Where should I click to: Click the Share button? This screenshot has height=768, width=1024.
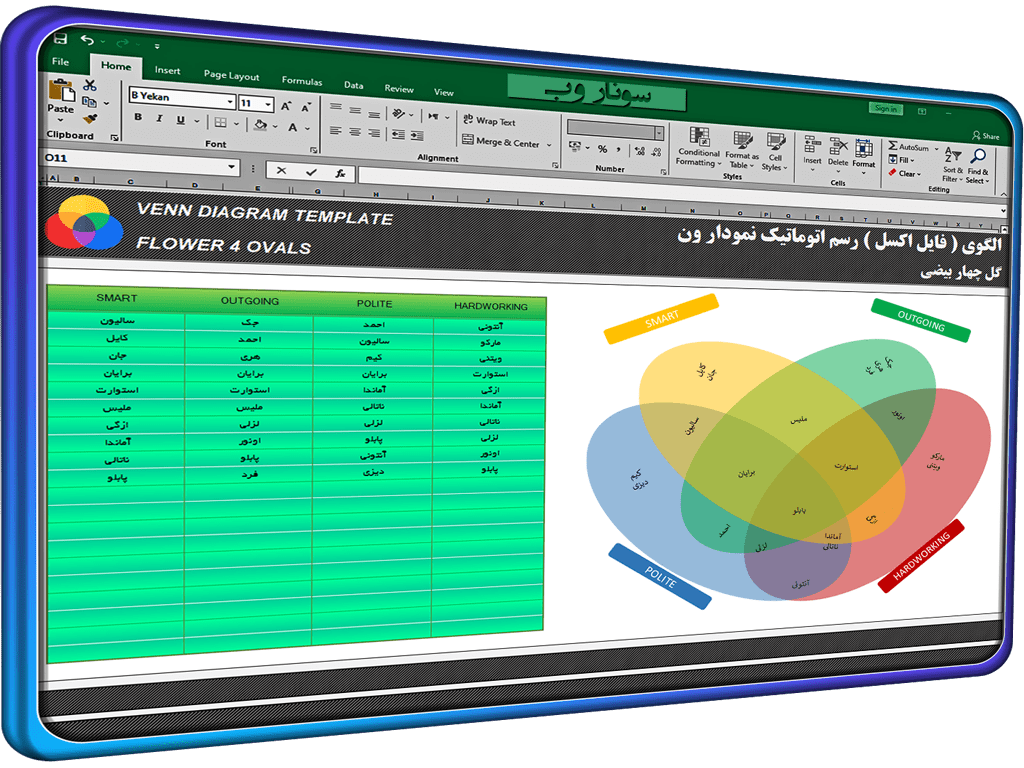click(x=986, y=136)
